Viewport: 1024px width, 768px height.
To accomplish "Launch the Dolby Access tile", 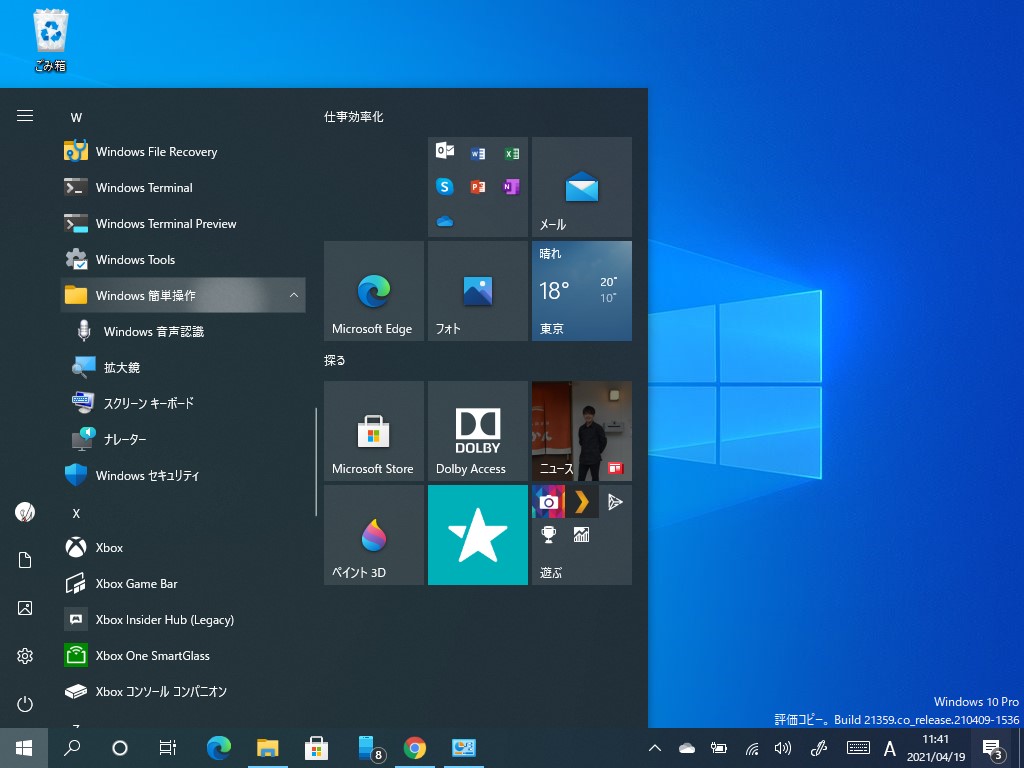I will click(477, 431).
